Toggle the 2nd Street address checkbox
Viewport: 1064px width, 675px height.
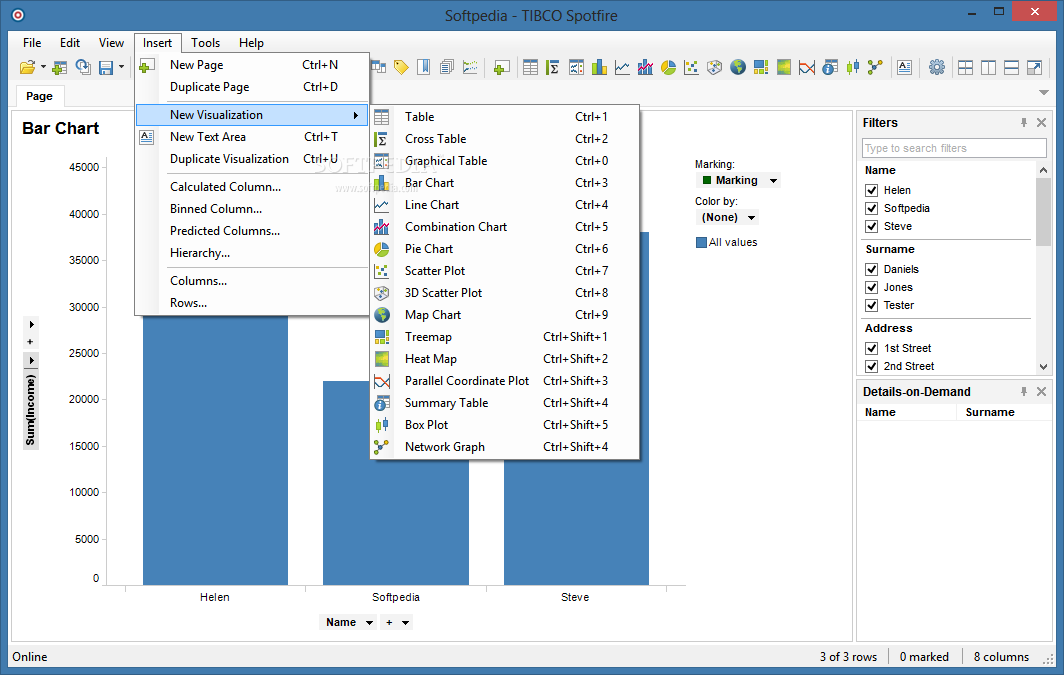point(871,366)
